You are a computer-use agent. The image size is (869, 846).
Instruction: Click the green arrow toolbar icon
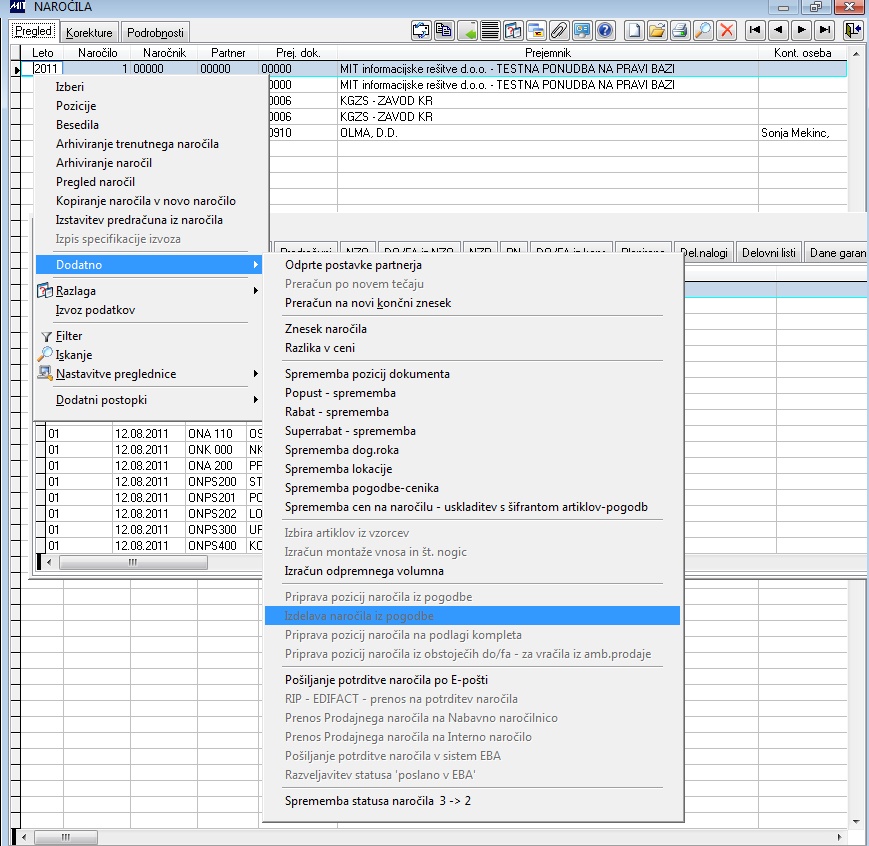(x=467, y=30)
